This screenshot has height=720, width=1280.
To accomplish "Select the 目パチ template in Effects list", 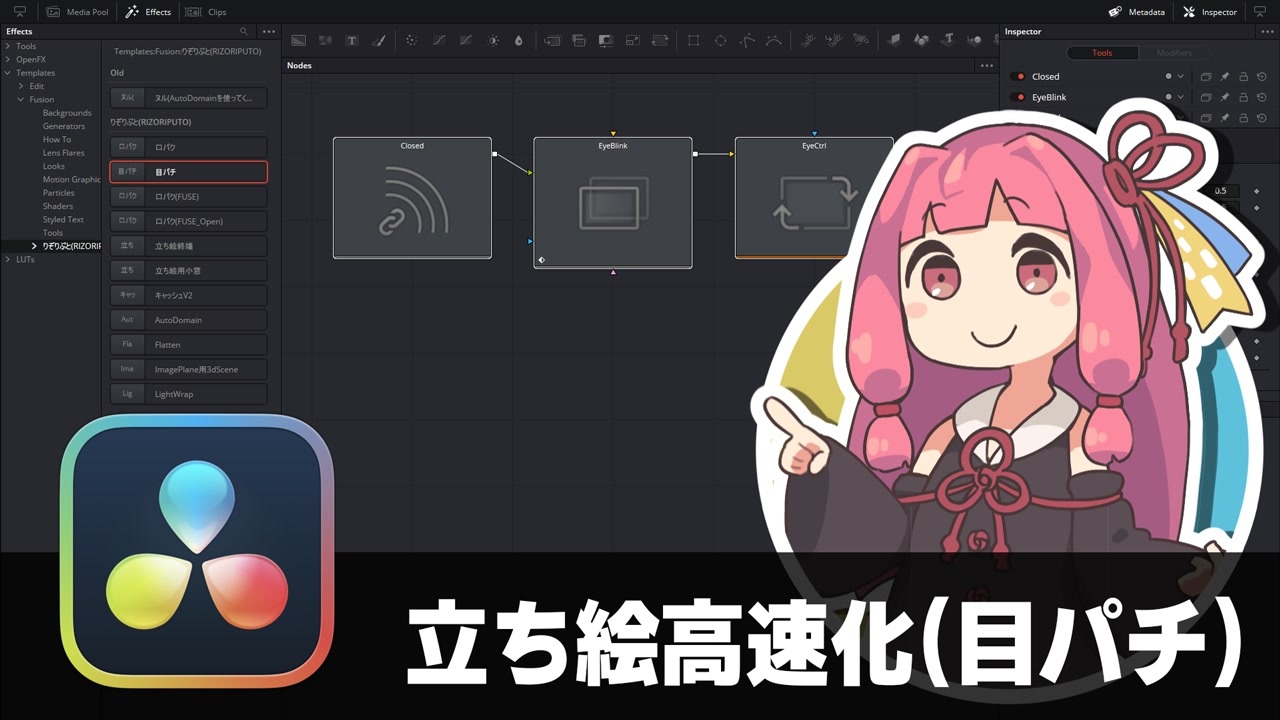I will (x=188, y=172).
